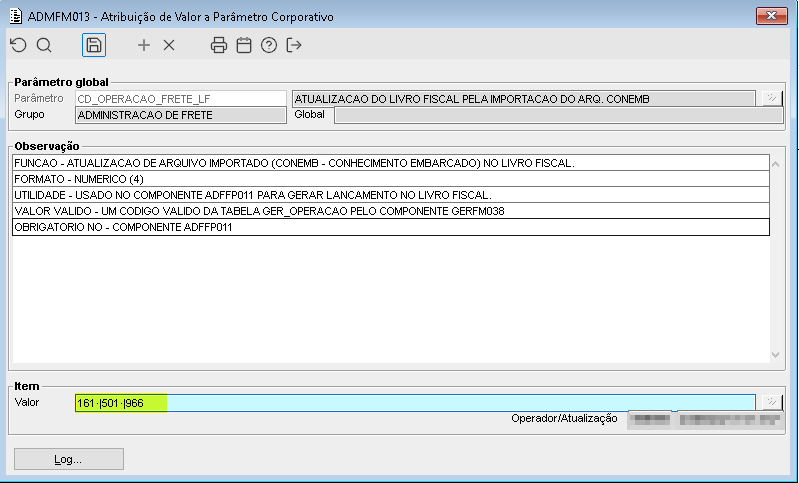Click the Log... button
This screenshot has width=799, height=483.
[69, 459]
